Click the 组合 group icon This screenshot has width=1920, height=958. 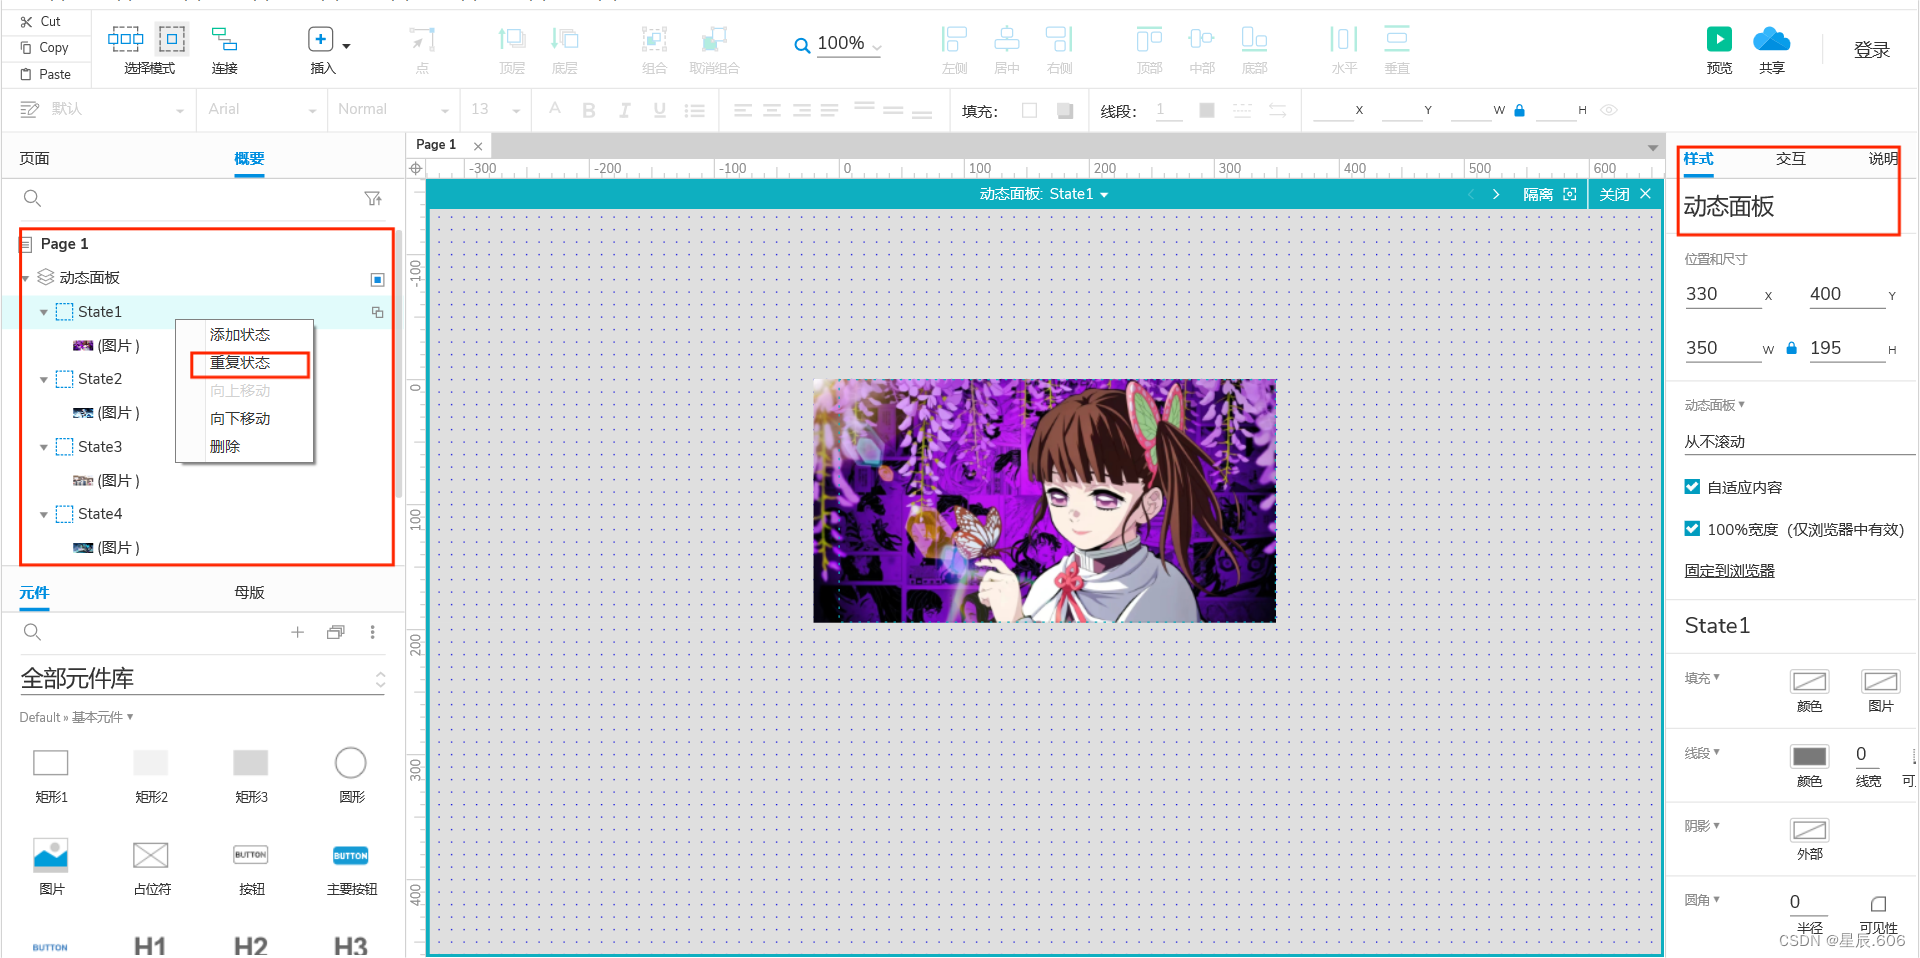pyautogui.click(x=654, y=39)
